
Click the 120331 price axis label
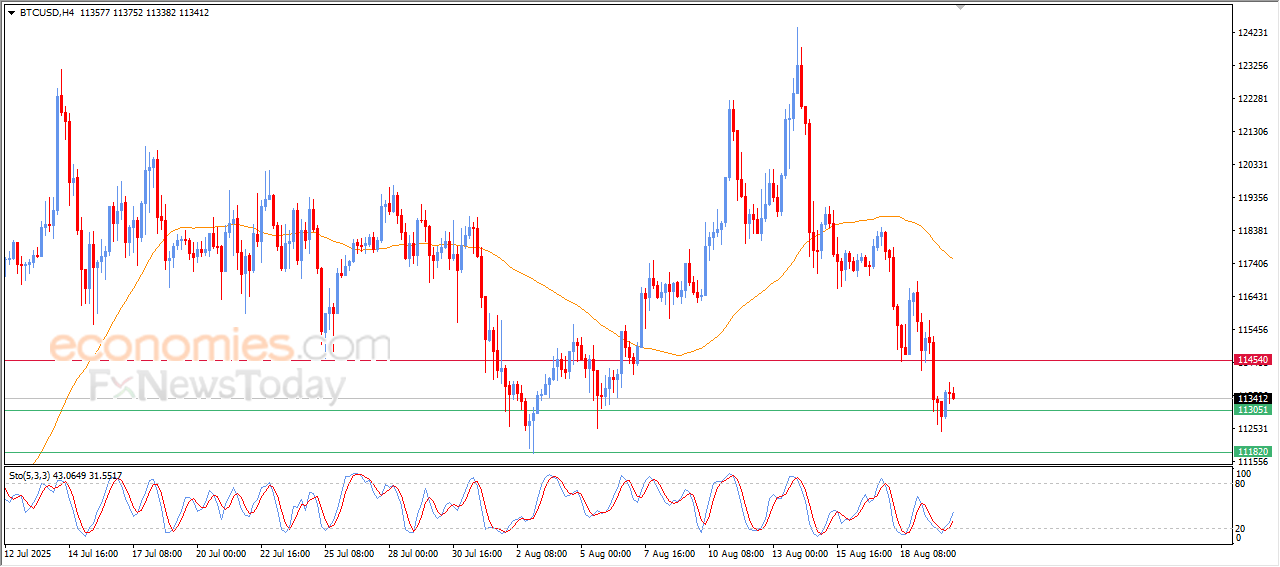pos(1253,165)
